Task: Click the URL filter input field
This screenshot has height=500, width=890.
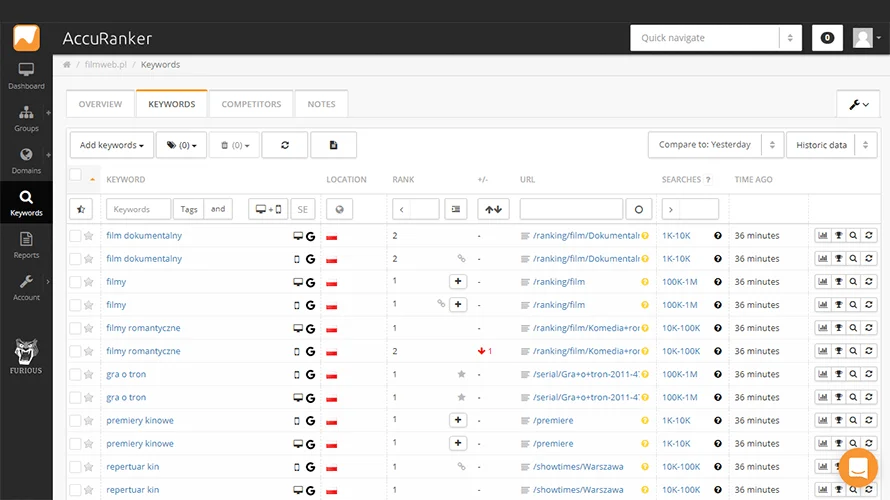Action: click(572, 209)
